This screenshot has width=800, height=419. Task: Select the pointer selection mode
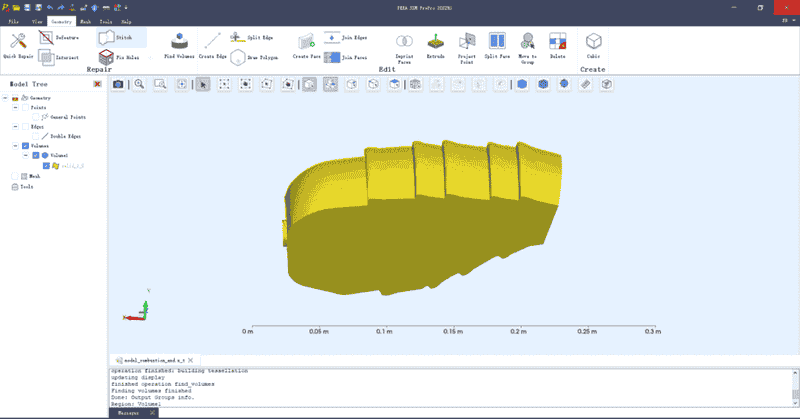pos(203,84)
